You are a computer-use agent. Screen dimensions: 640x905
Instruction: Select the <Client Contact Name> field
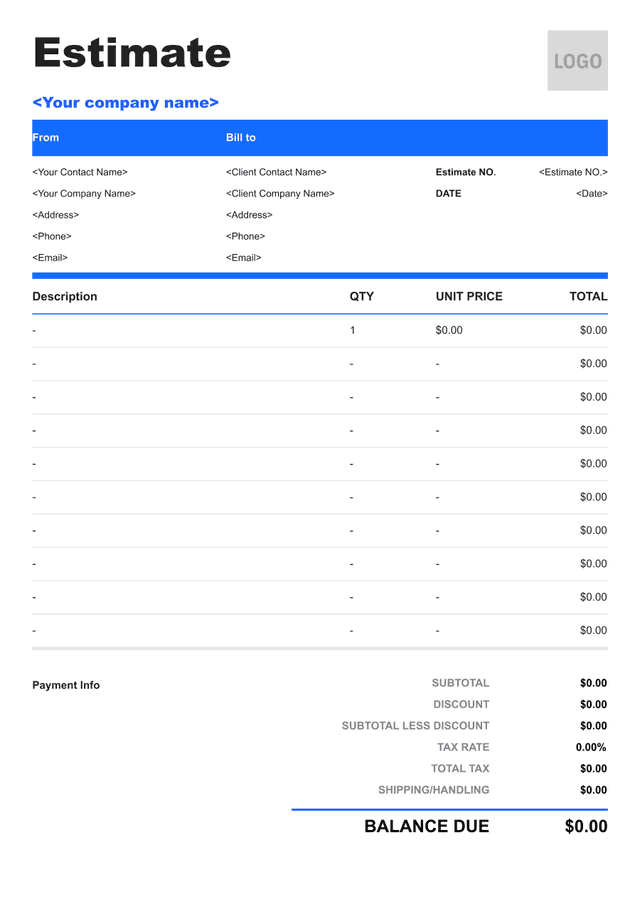tap(276, 172)
